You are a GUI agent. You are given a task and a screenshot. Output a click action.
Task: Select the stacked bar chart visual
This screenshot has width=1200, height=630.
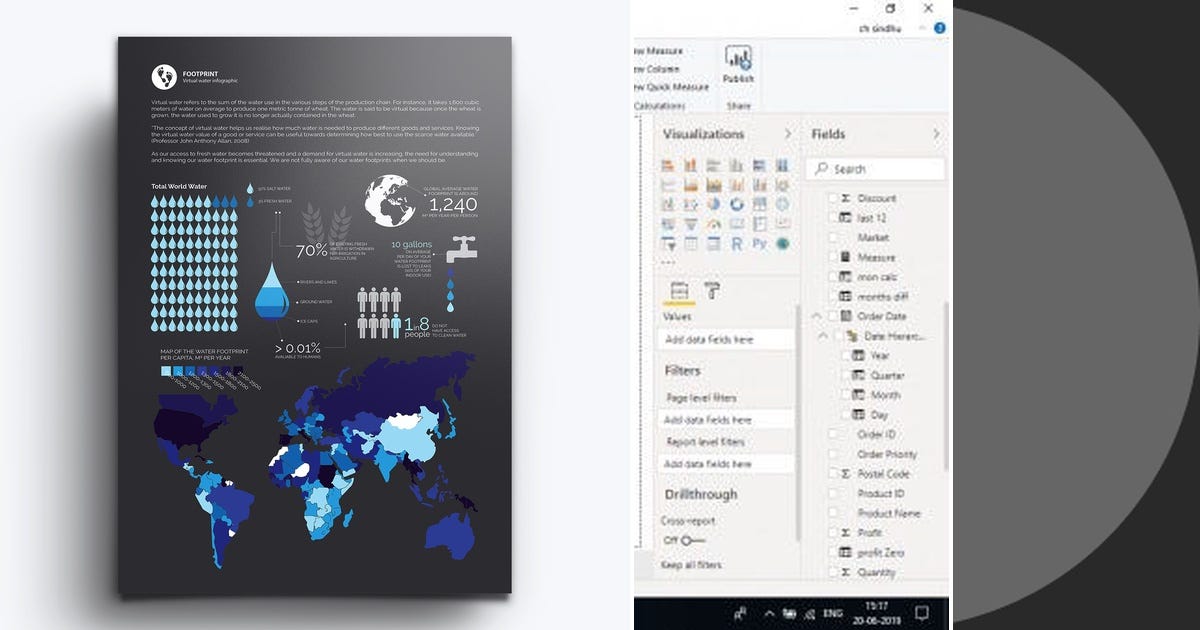point(666,163)
